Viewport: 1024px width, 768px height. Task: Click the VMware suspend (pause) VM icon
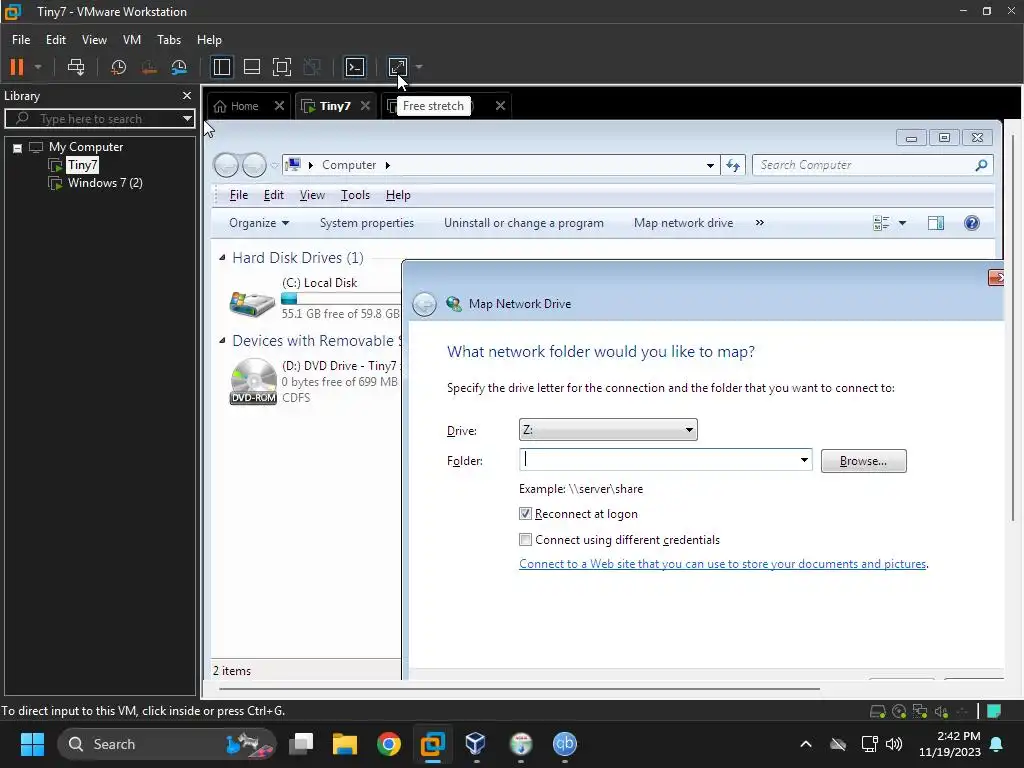coord(17,67)
